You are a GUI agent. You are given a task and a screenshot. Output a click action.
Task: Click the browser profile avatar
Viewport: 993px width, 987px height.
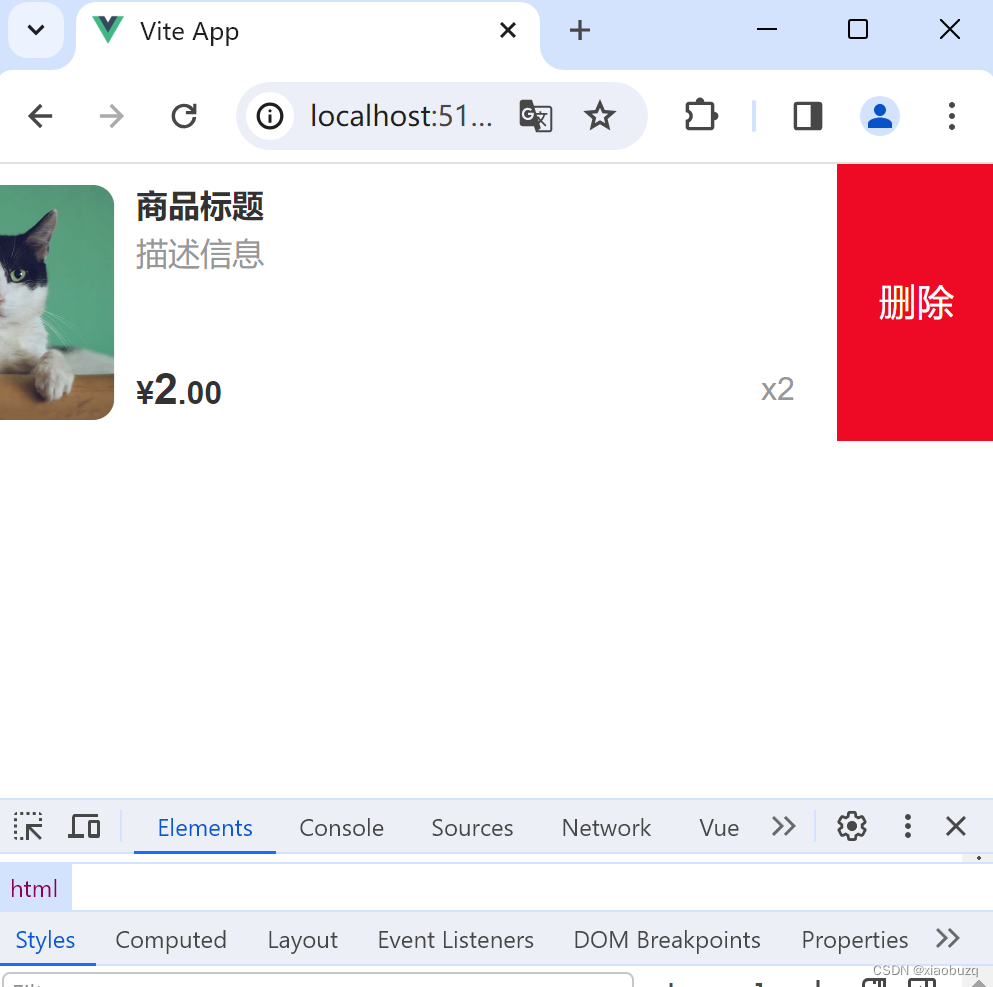pyautogui.click(x=879, y=116)
